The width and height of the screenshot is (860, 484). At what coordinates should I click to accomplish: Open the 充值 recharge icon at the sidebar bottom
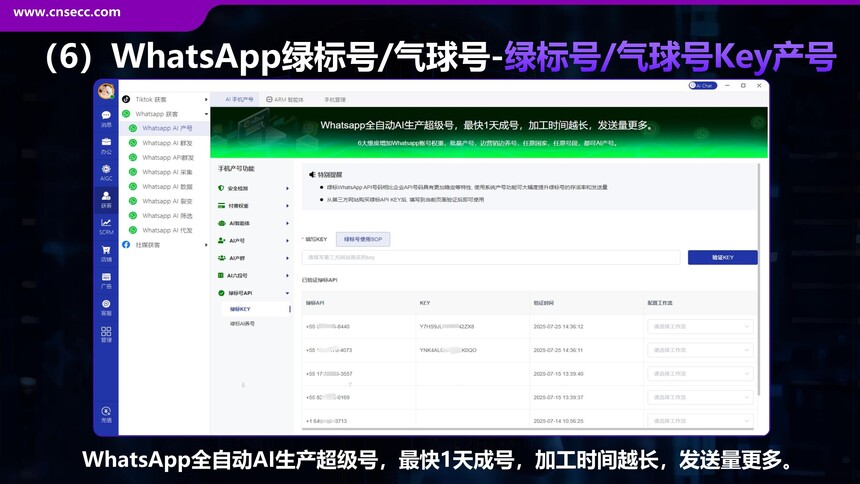106,414
